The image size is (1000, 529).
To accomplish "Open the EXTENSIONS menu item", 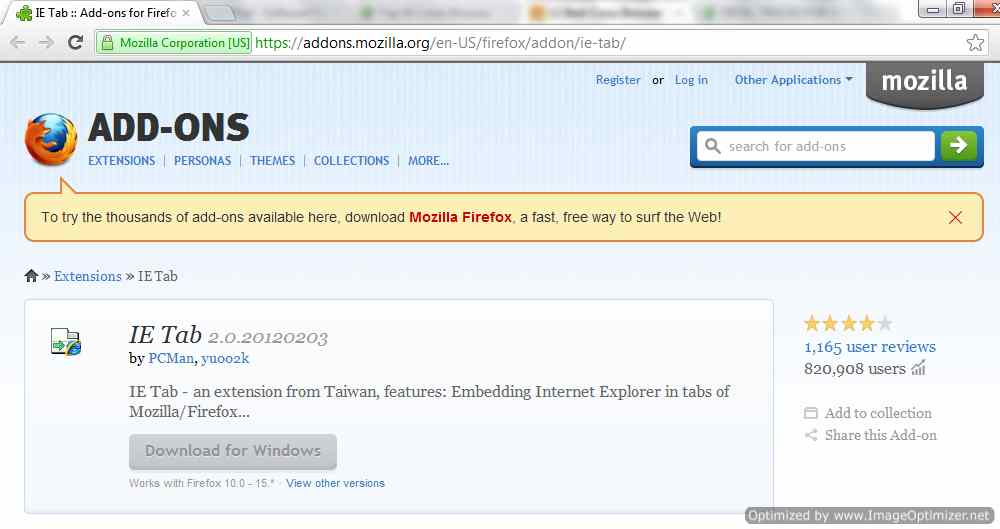I will pyautogui.click(x=121, y=161).
